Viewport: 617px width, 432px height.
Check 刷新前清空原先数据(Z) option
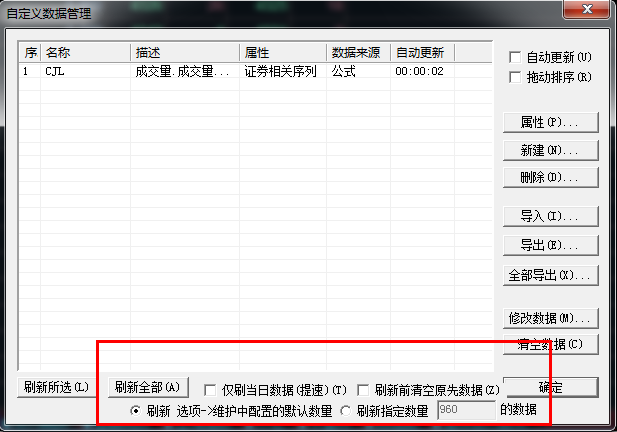(x=363, y=390)
